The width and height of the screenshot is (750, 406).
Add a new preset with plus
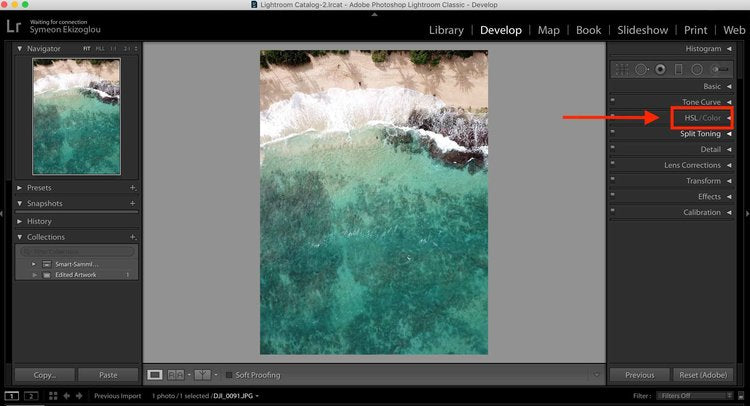pos(133,188)
